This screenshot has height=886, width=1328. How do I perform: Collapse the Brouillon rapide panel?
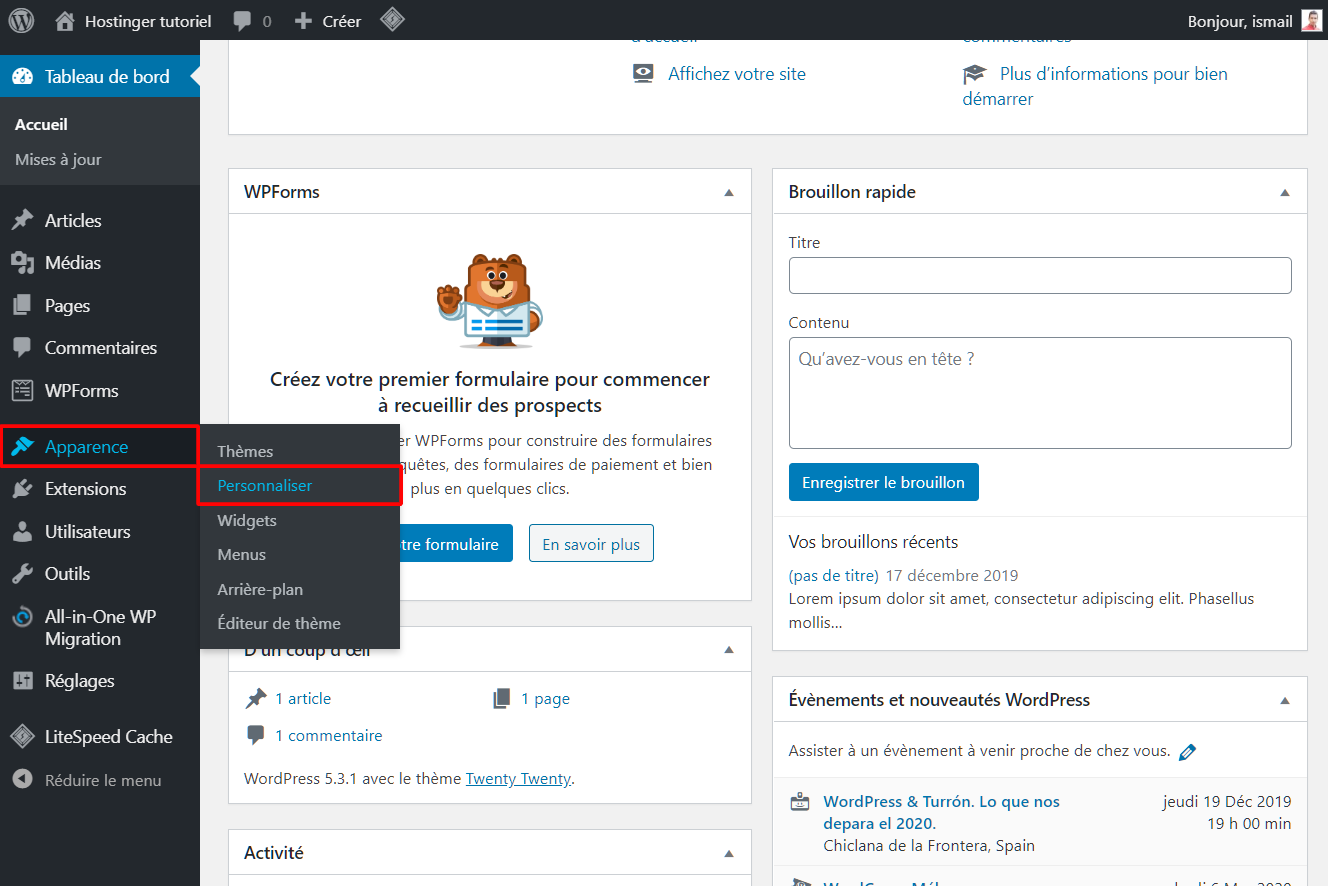pyautogui.click(x=1285, y=190)
